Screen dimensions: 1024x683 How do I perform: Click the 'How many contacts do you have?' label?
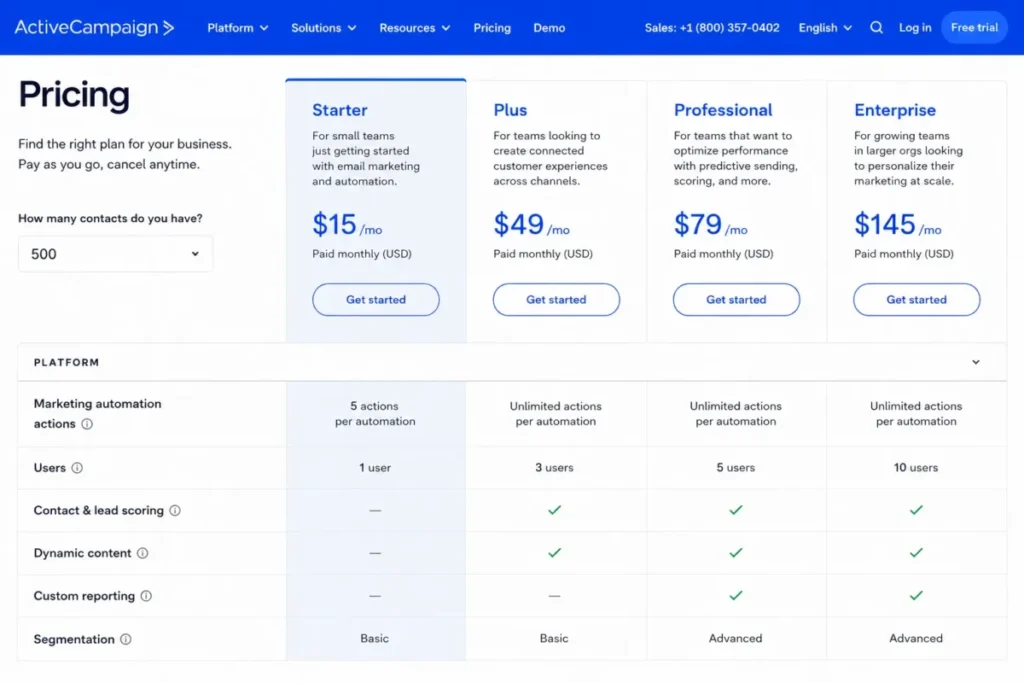tap(110, 218)
